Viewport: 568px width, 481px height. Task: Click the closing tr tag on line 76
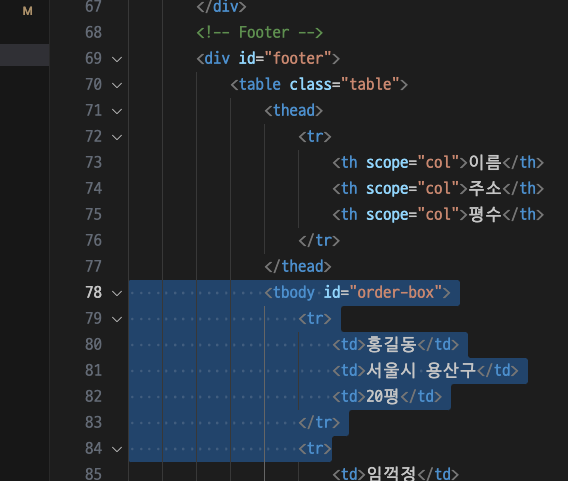coord(319,240)
